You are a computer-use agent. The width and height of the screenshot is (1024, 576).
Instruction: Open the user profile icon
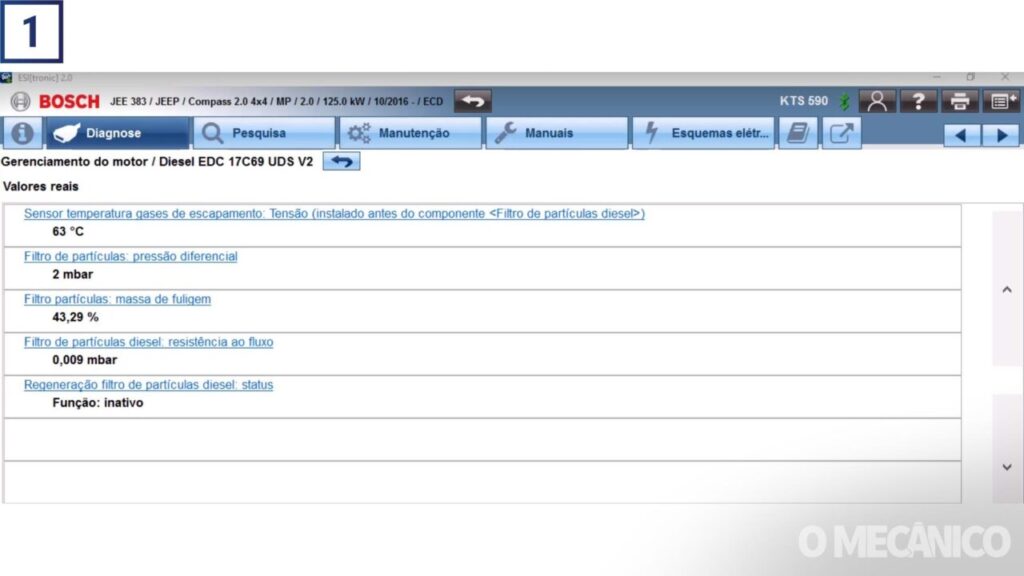[877, 101]
